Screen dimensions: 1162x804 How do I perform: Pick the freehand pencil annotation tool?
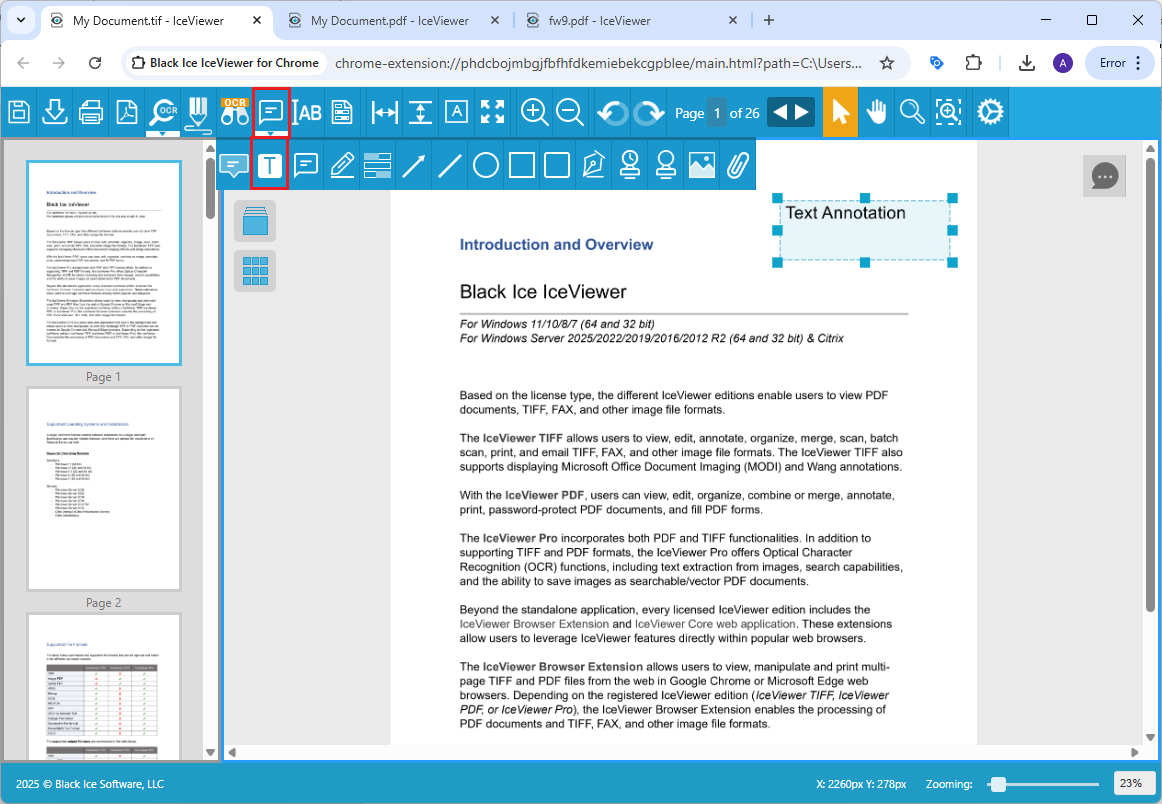tap(342, 165)
